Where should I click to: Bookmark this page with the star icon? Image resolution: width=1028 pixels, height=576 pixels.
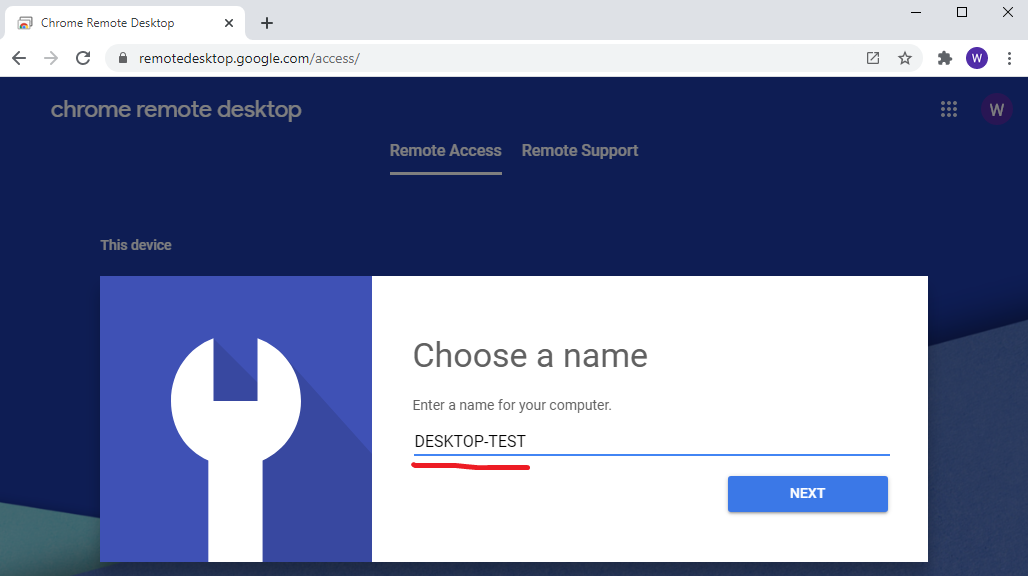click(x=905, y=58)
